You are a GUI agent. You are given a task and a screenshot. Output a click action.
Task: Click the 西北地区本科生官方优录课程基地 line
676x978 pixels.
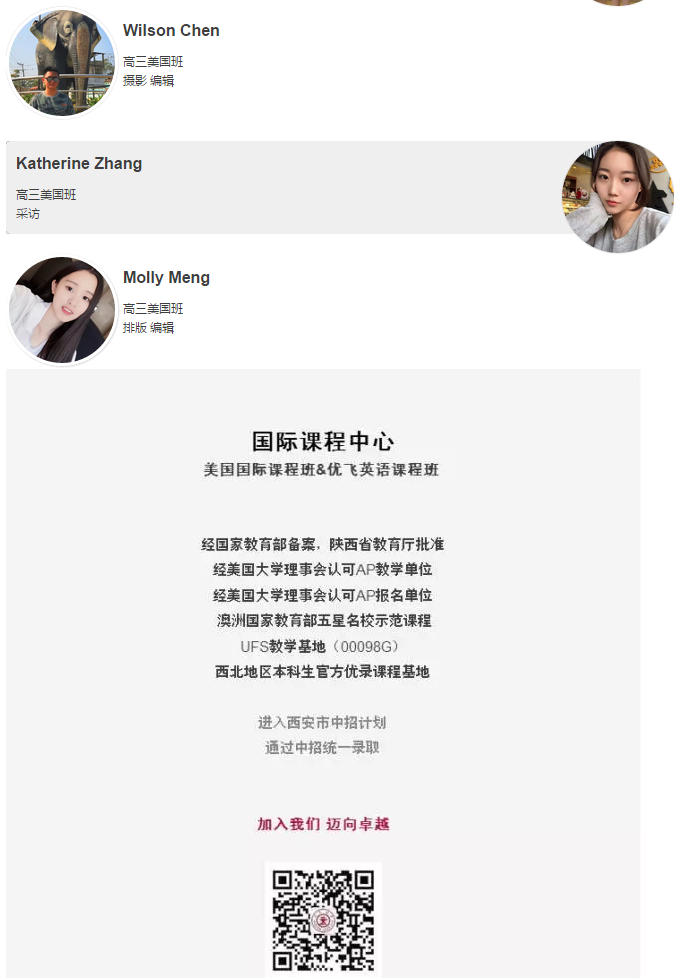click(322, 672)
